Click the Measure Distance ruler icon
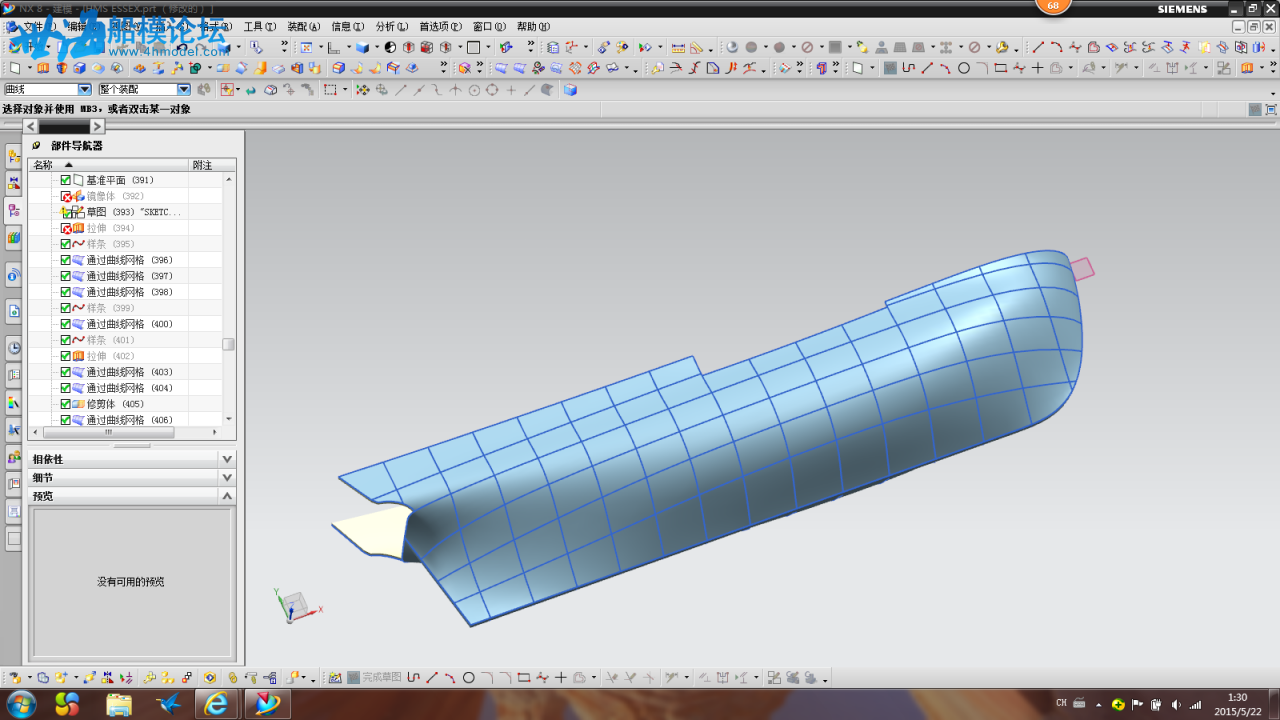 pyautogui.click(x=677, y=47)
